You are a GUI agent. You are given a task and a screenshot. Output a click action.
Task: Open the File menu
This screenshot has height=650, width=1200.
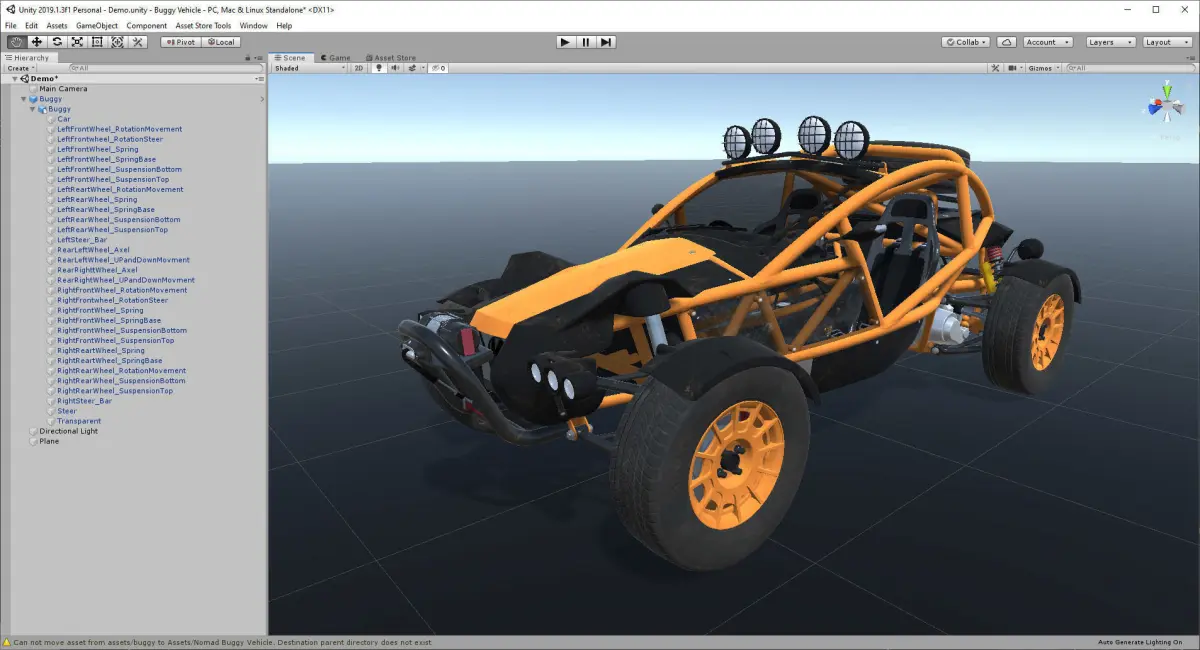point(11,25)
